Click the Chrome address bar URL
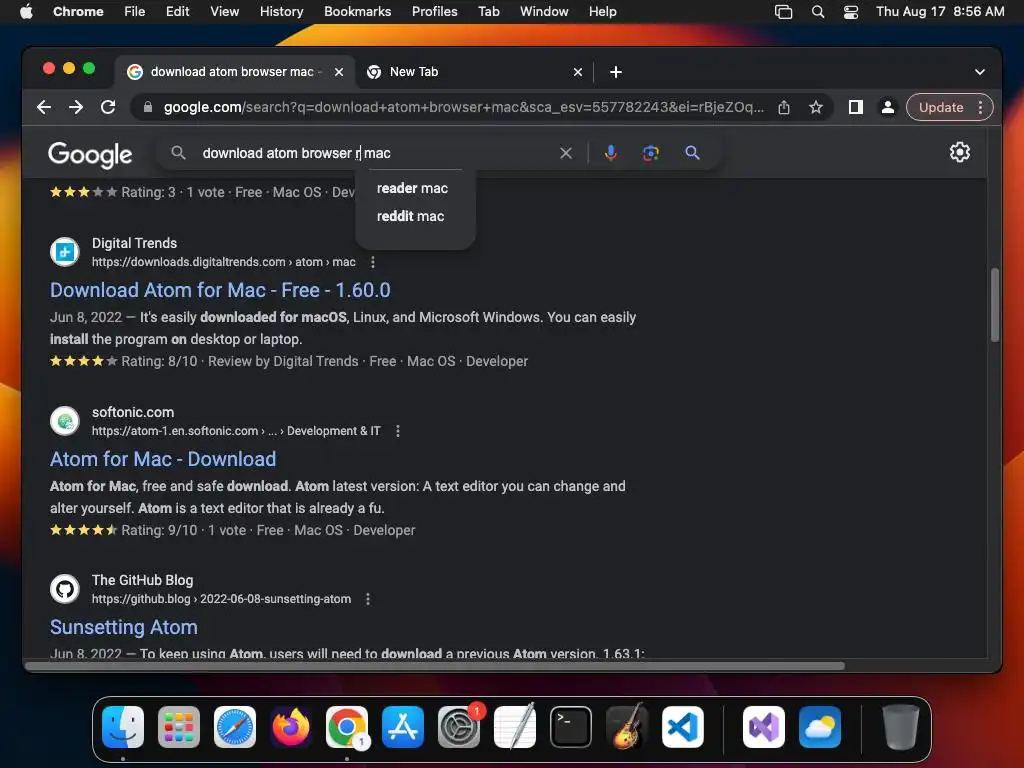The width and height of the screenshot is (1024, 768). [462, 107]
